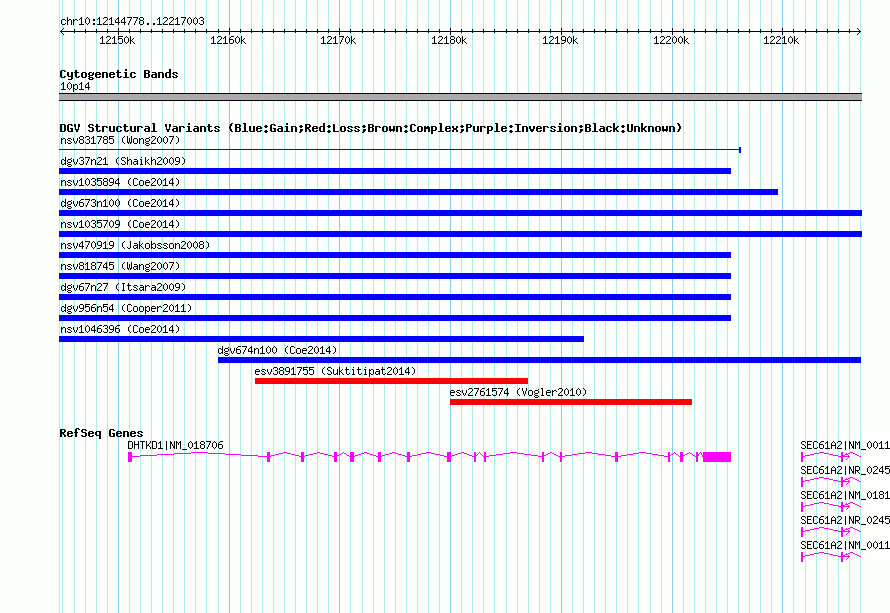Click the 12150k ruler mark
This screenshot has height=613, width=890.
tap(117, 40)
